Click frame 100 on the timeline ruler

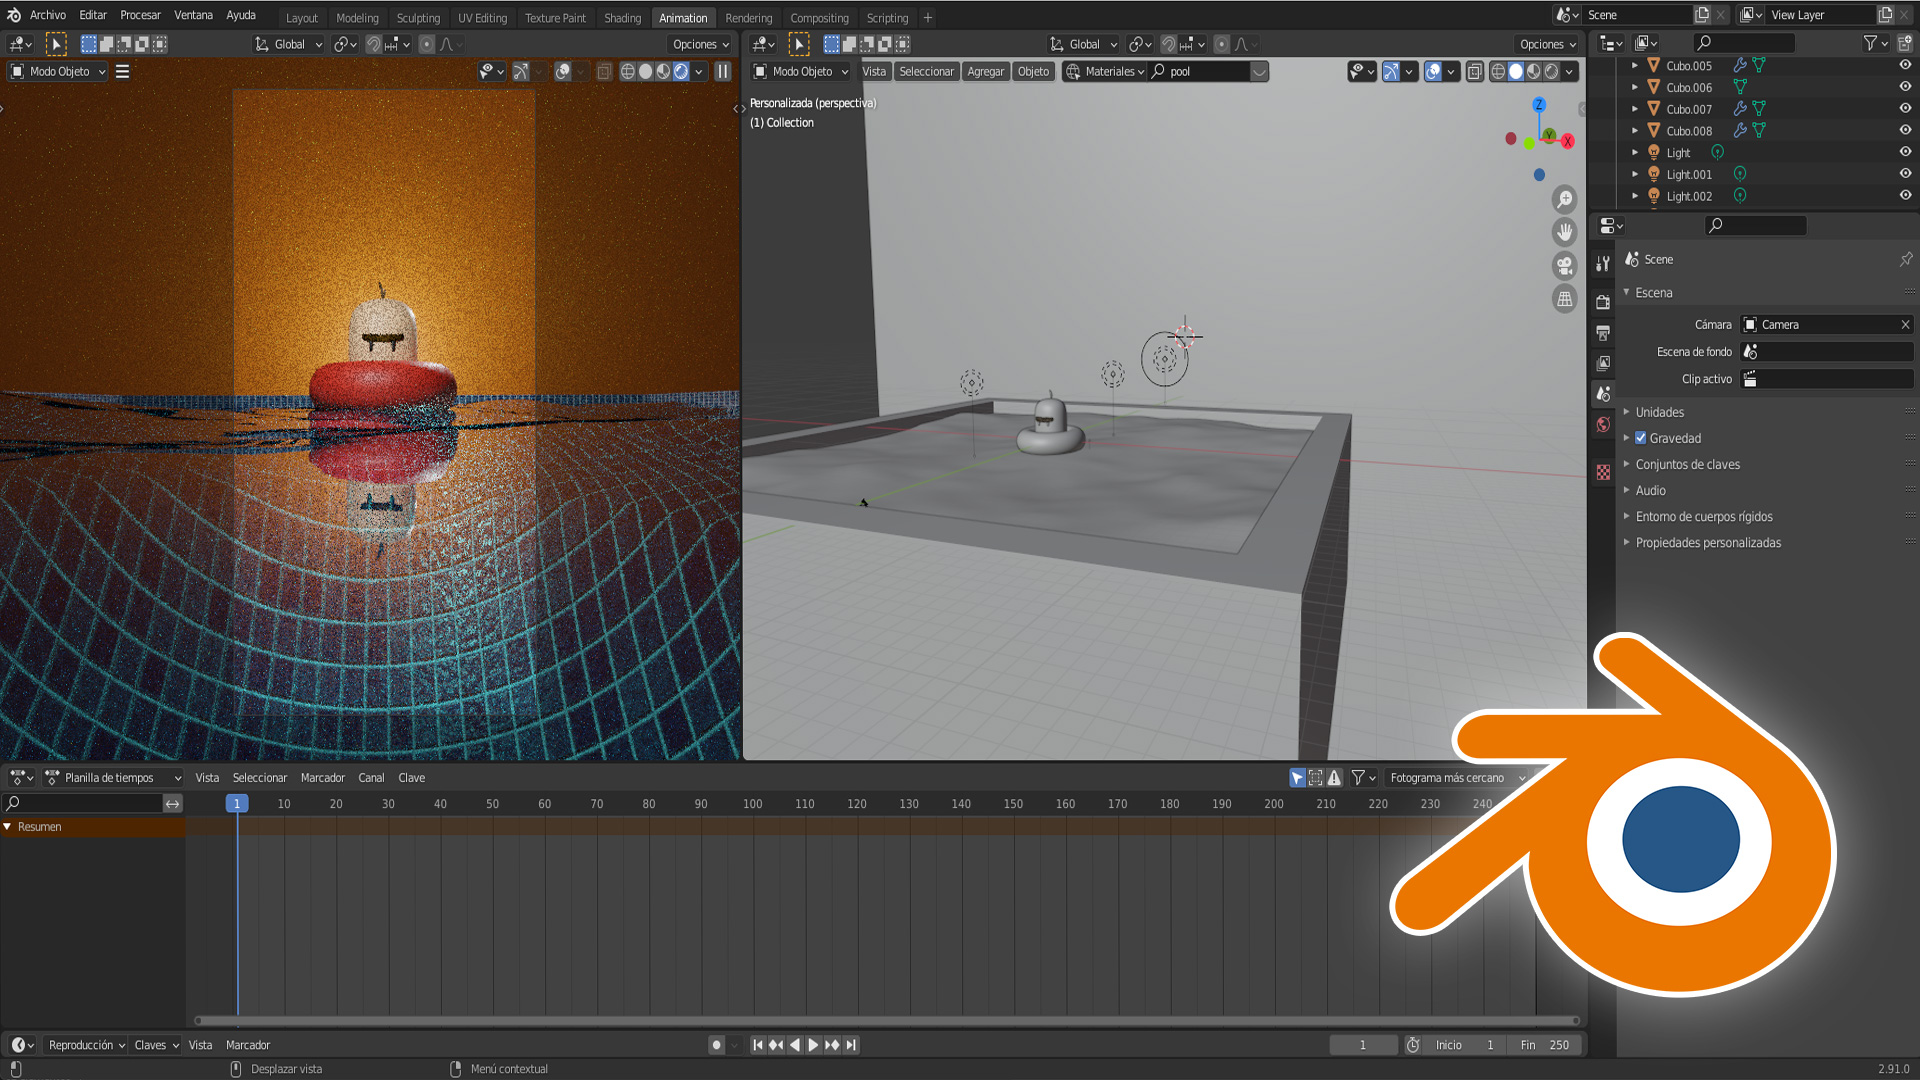click(x=752, y=804)
